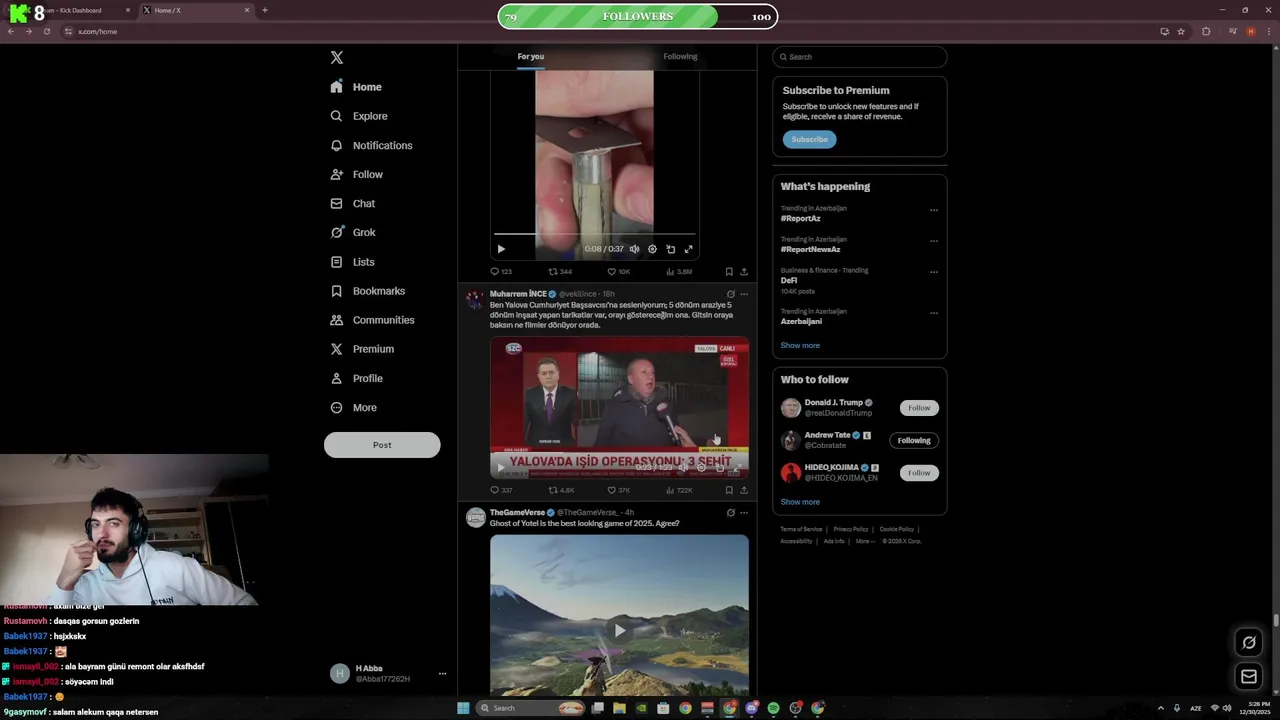This screenshot has width=1280, height=720.
Task: Click the X search field
Action: (859, 57)
